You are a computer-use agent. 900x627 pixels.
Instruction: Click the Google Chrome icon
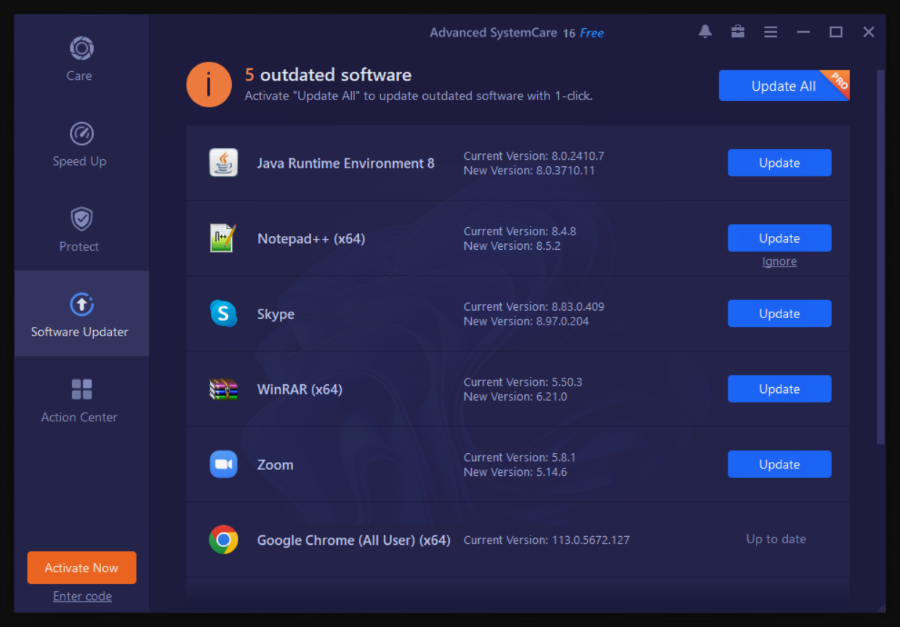pos(223,540)
